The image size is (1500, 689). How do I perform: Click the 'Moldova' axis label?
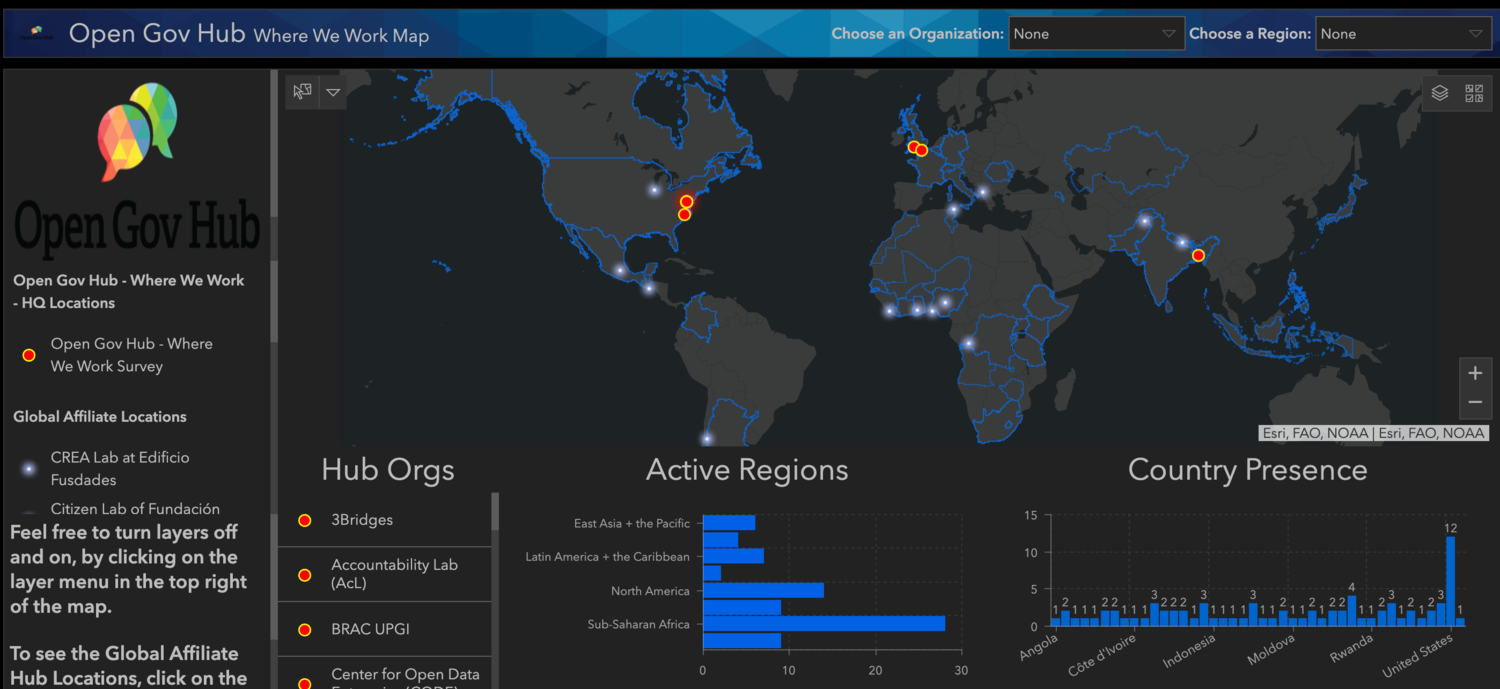pos(1273,651)
